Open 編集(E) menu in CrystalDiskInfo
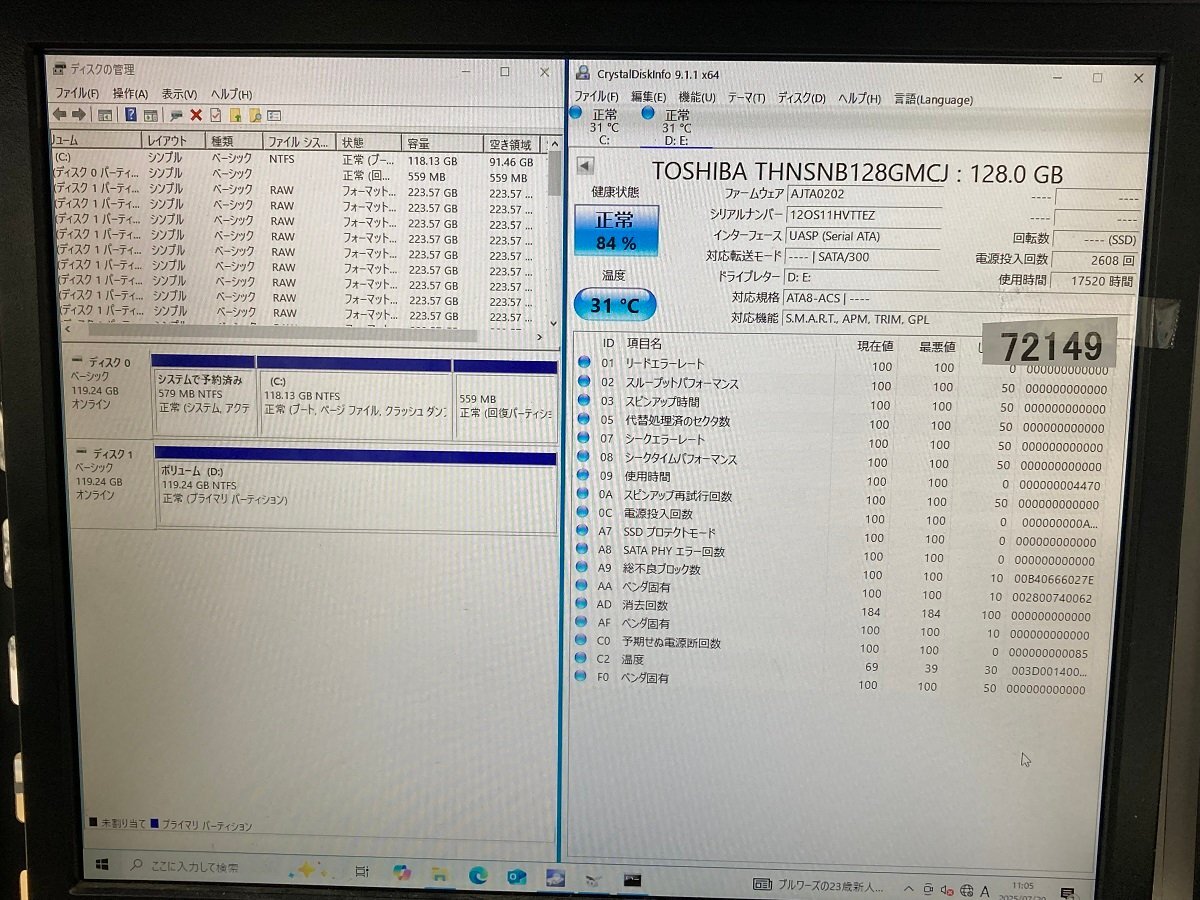Screen dimensions: 1200x900 point(648,97)
